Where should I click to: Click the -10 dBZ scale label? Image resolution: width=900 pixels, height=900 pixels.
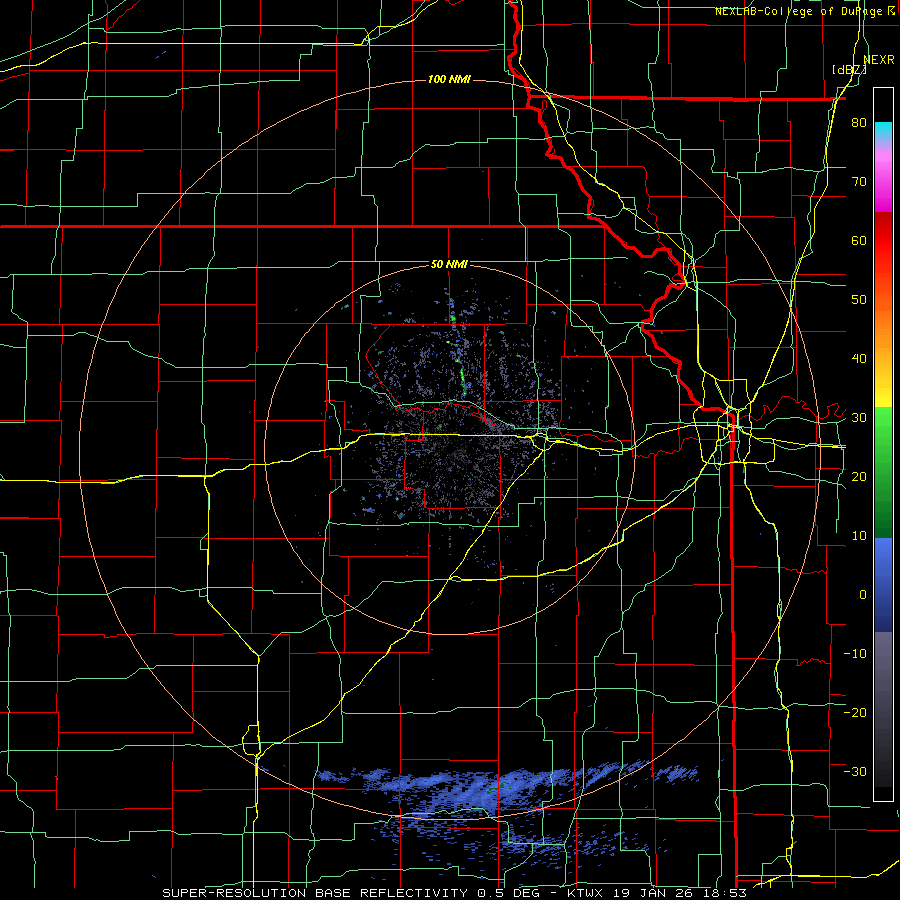click(855, 654)
